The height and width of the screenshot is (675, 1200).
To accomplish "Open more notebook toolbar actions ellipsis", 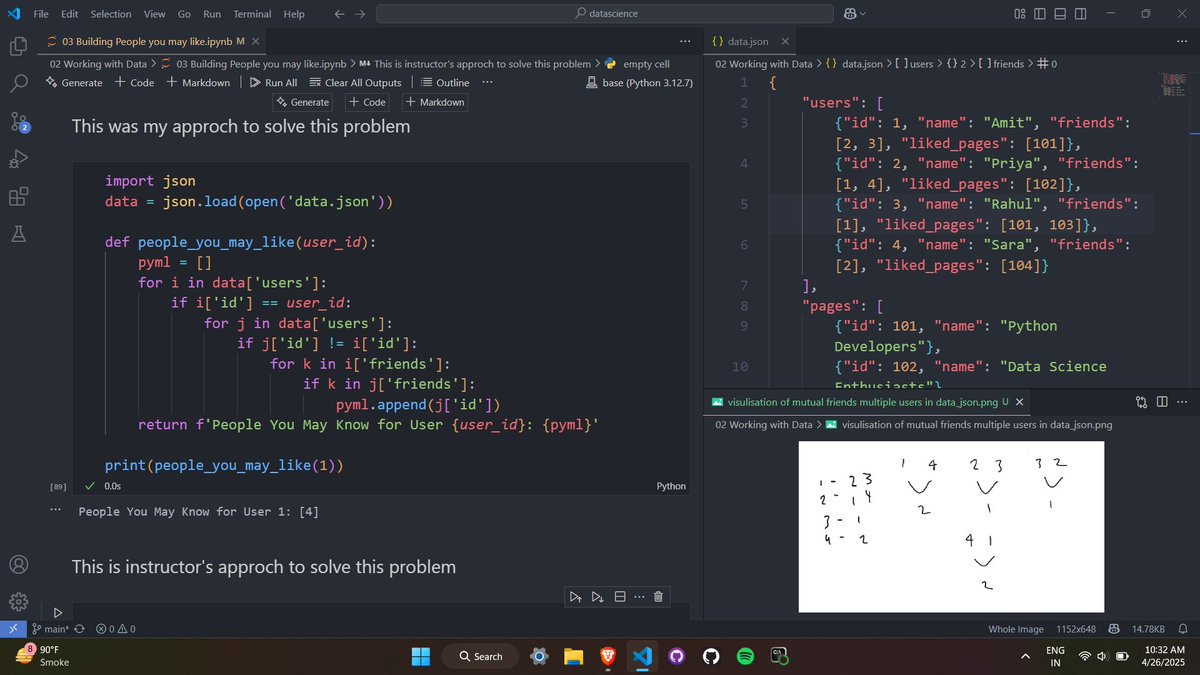I will tap(487, 83).
